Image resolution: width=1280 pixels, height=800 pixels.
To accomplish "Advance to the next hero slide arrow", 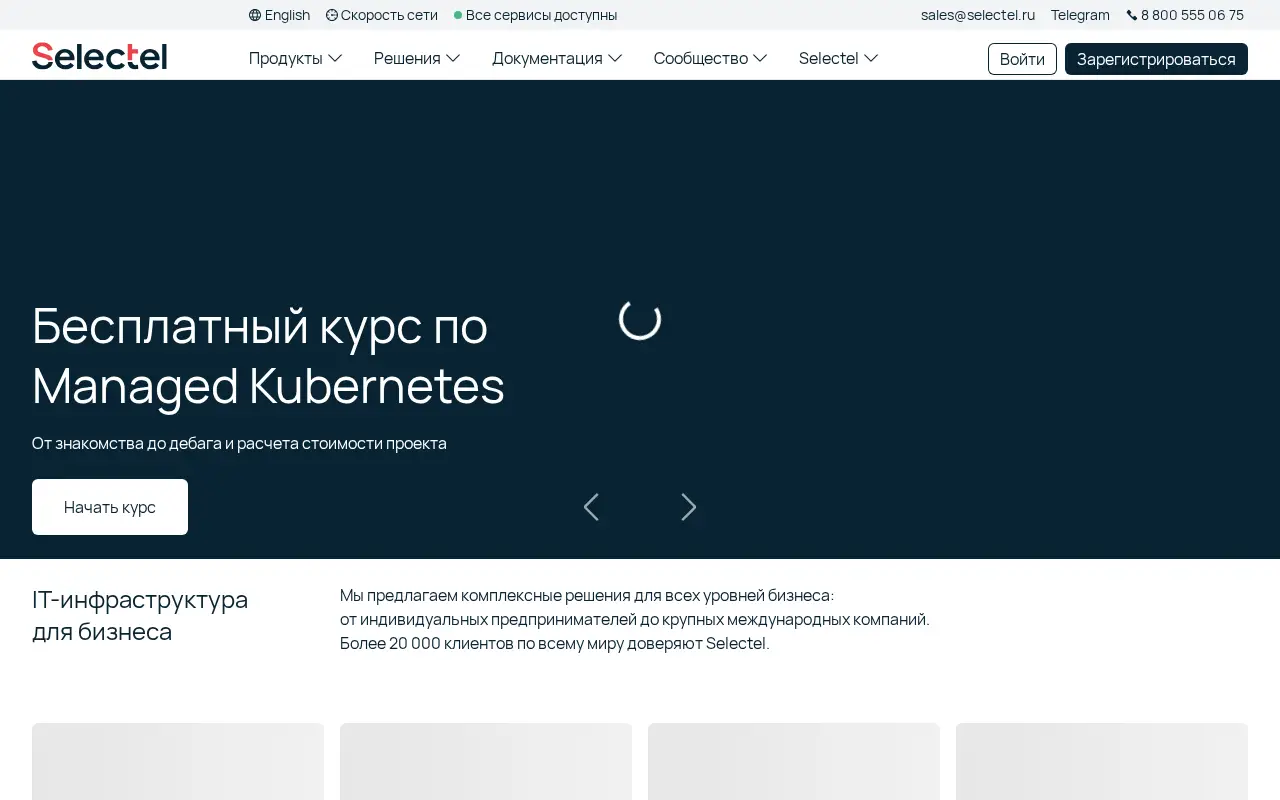I will point(689,507).
